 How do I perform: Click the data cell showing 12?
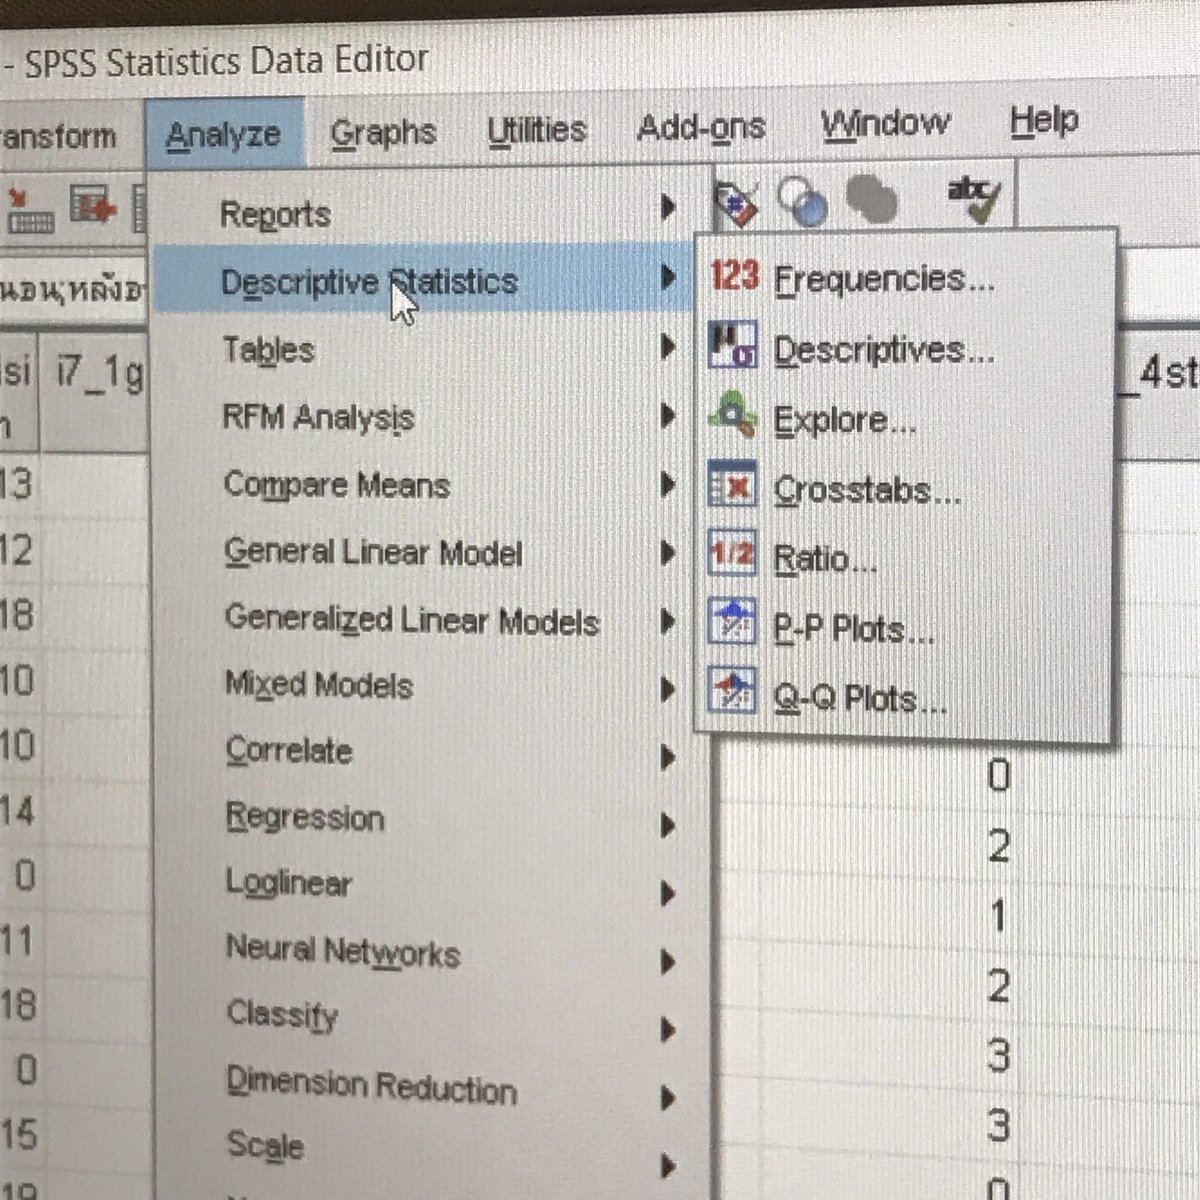tap(18, 551)
